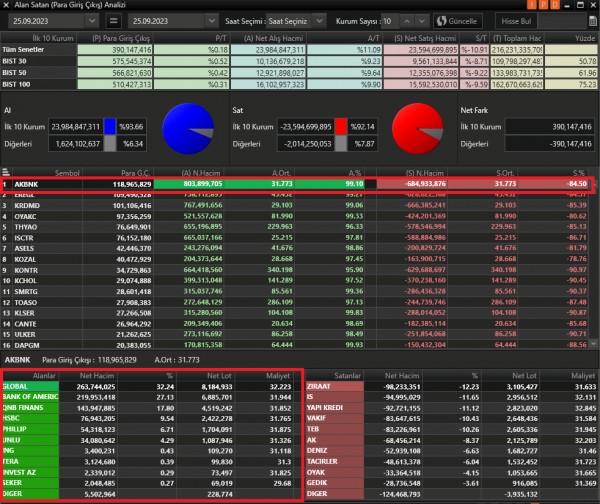Screen dimensions: 600x504
Task: Click the (P) Para Giriş Çıkış header
Action: [x=115, y=38]
